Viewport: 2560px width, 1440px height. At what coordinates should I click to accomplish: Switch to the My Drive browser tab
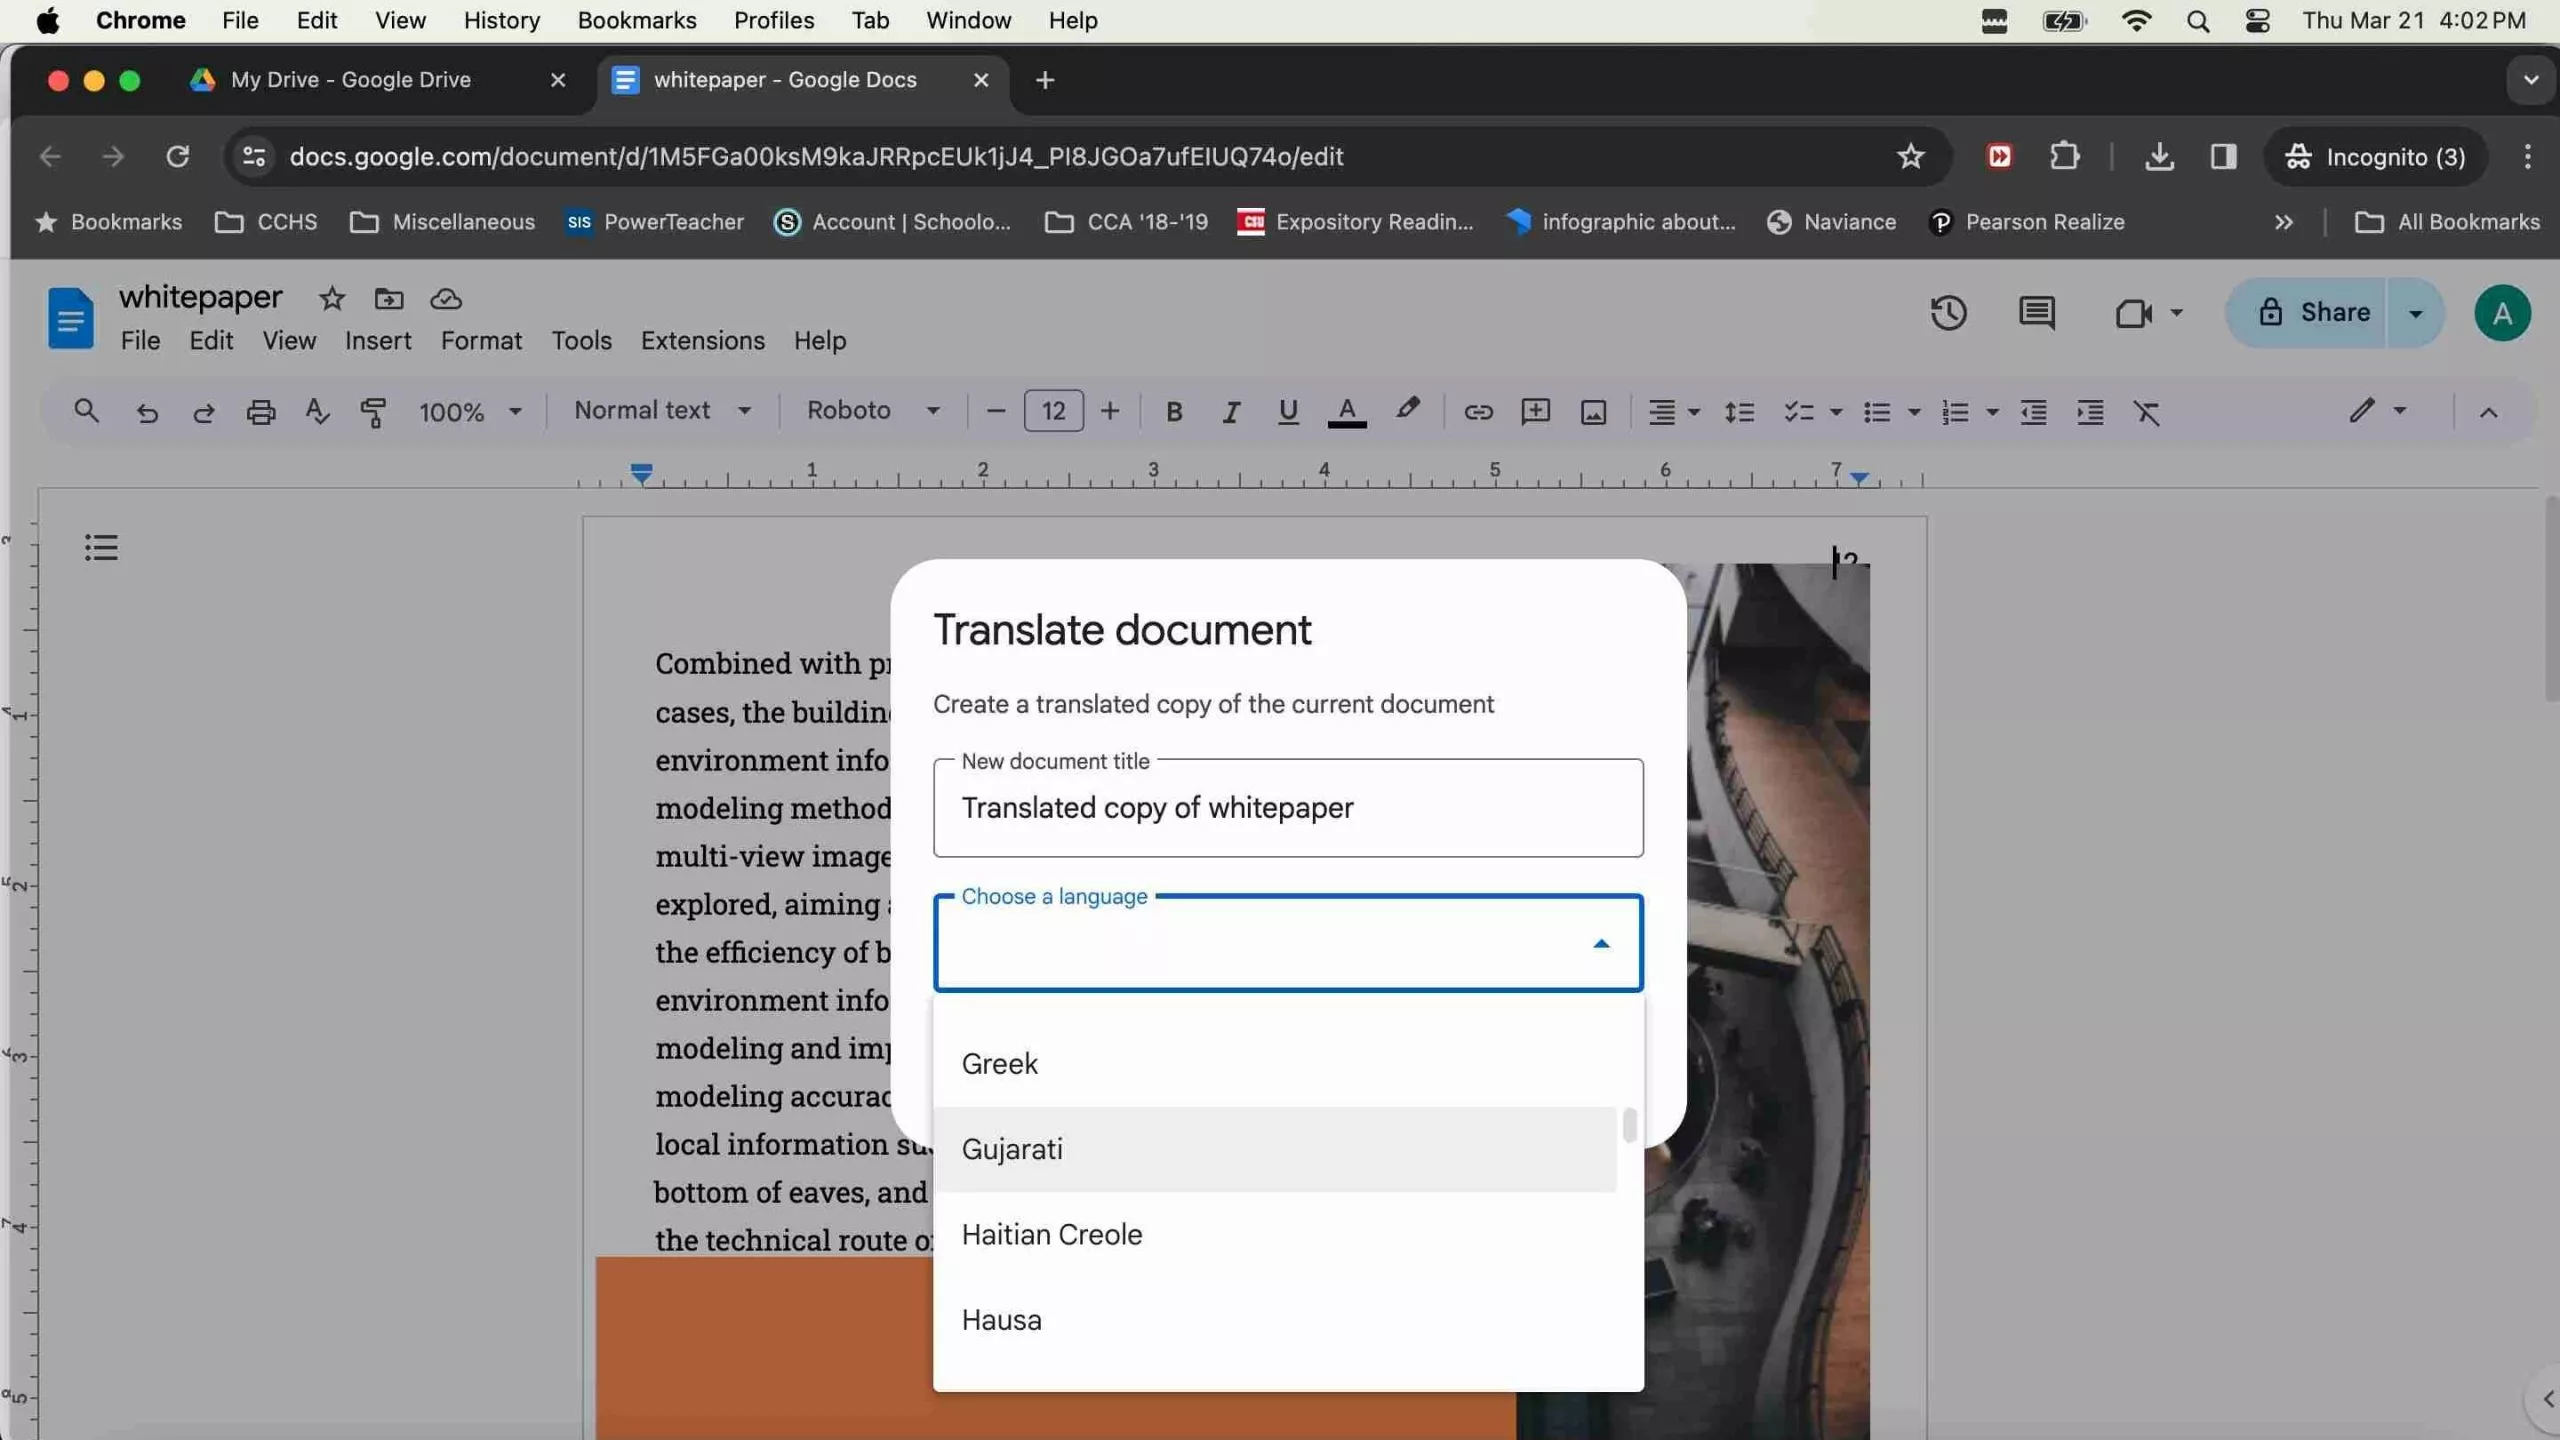[x=350, y=80]
